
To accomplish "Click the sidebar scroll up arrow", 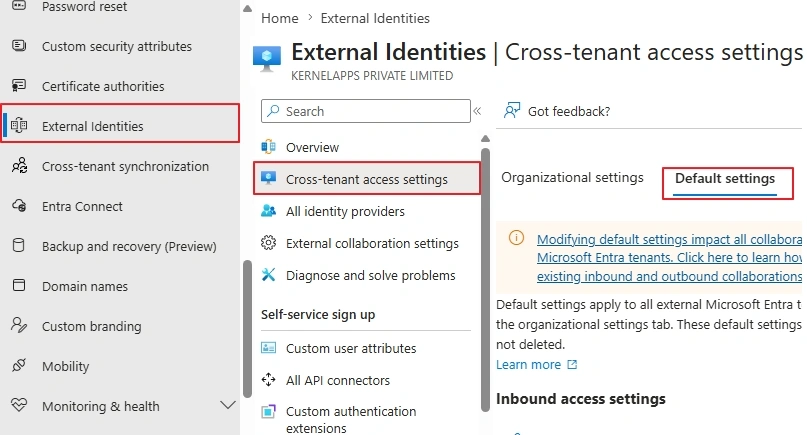I will pos(248,9).
